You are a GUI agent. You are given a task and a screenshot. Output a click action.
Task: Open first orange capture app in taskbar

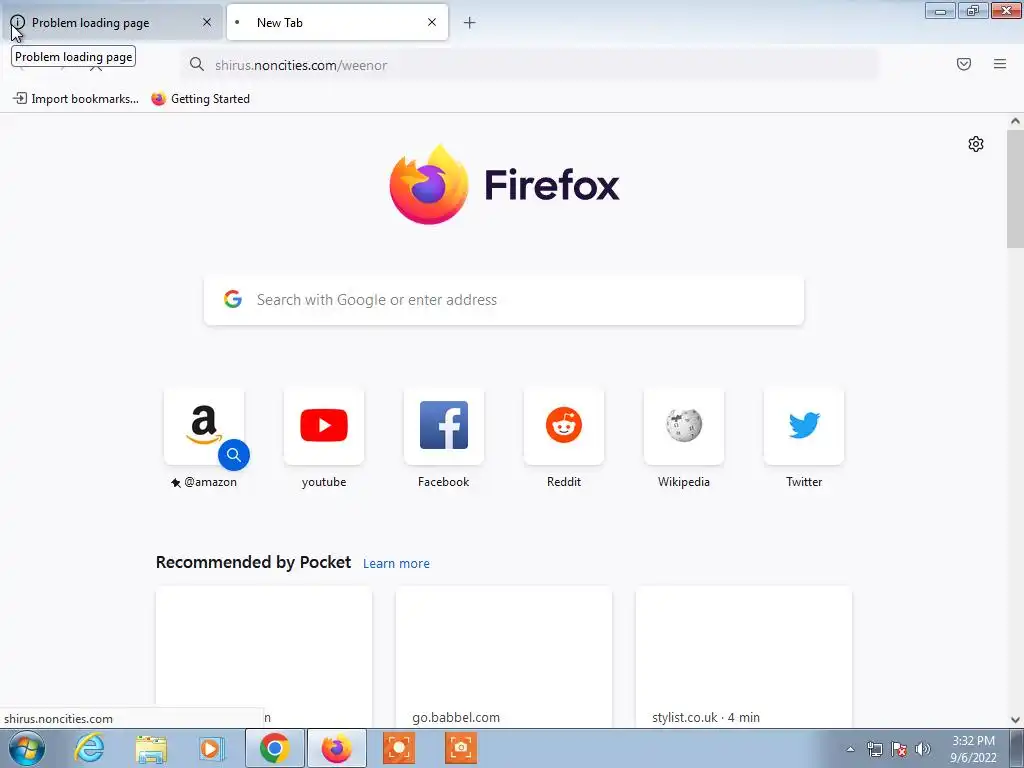tap(398, 748)
